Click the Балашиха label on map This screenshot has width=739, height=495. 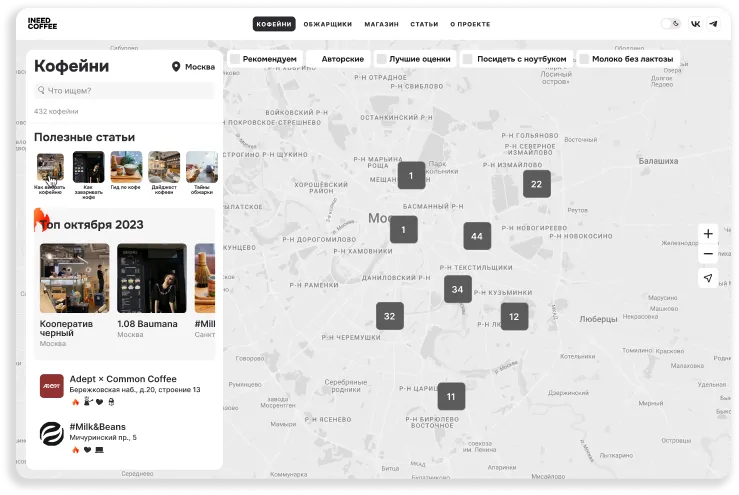[x=658, y=161]
